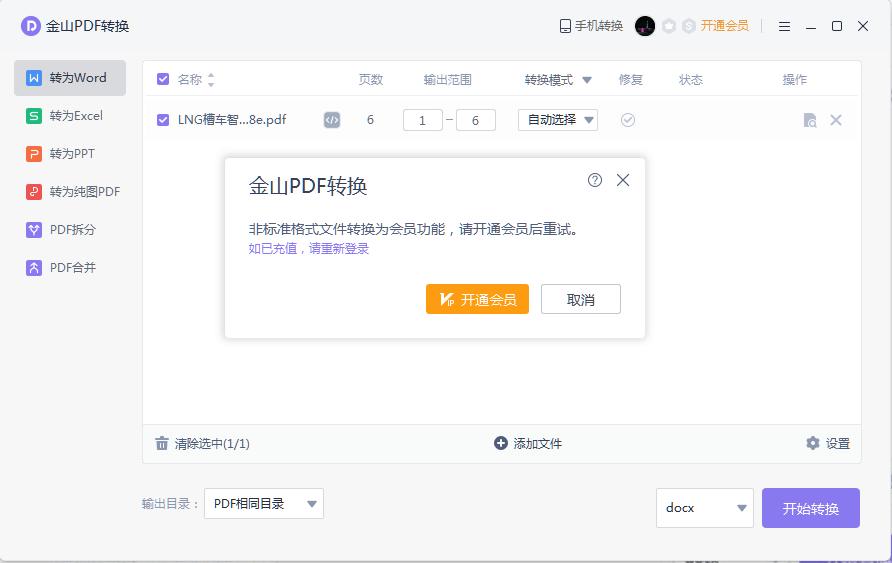Click the 状态 column header
The image size is (892, 563).
coord(691,80)
